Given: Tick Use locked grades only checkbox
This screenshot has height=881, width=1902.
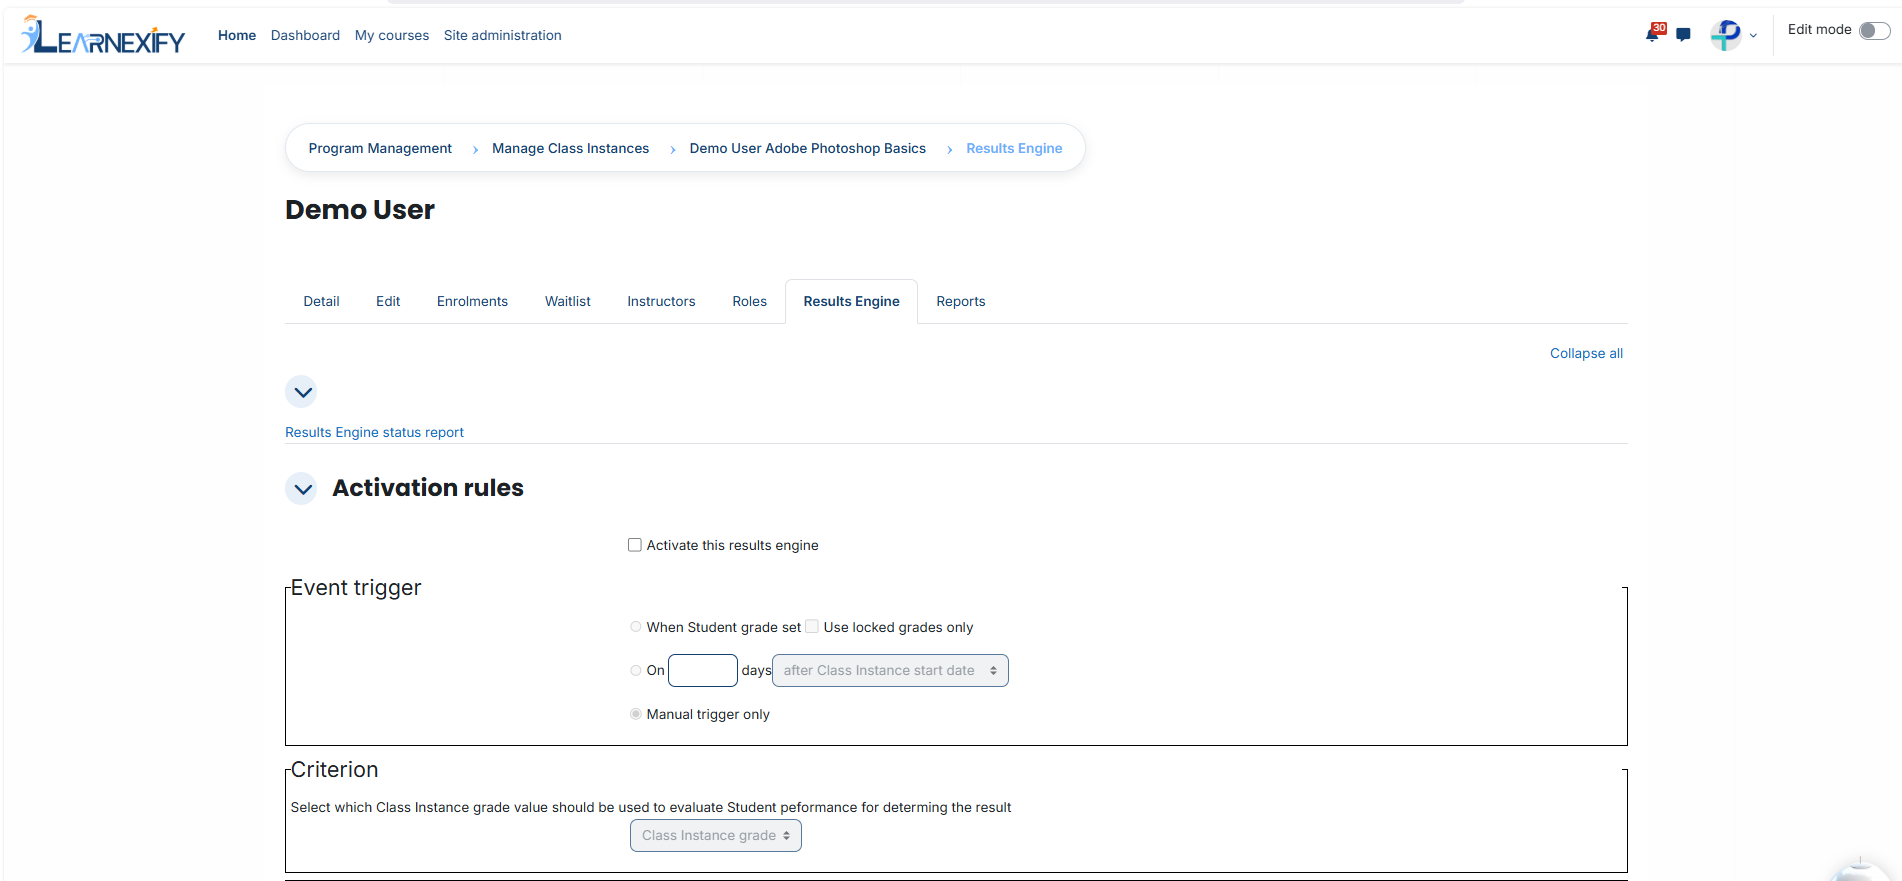Looking at the screenshot, I should [812, 627].
